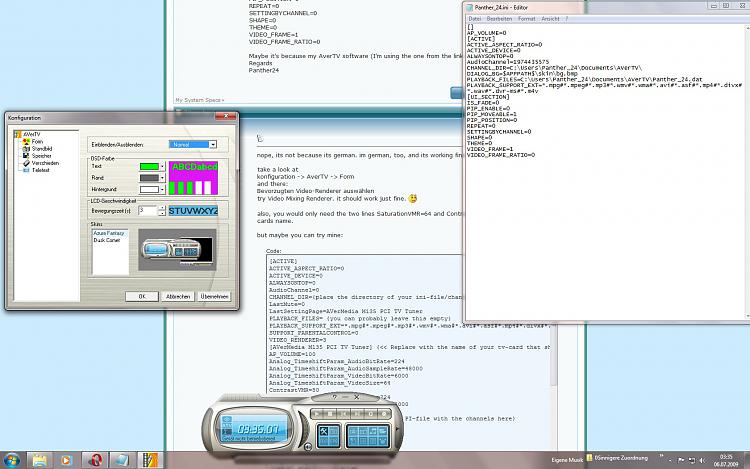Screen dimensions: 750x469
Task: Click the Stop button on AVerTV player
Action: (x=330, y=414)
